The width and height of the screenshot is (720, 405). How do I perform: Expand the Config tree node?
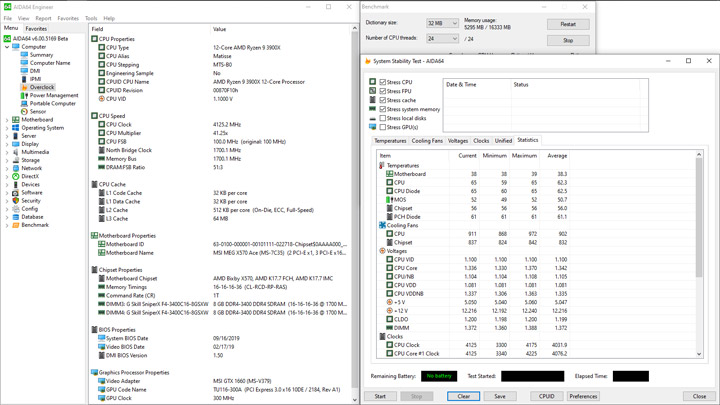point(7,209)
